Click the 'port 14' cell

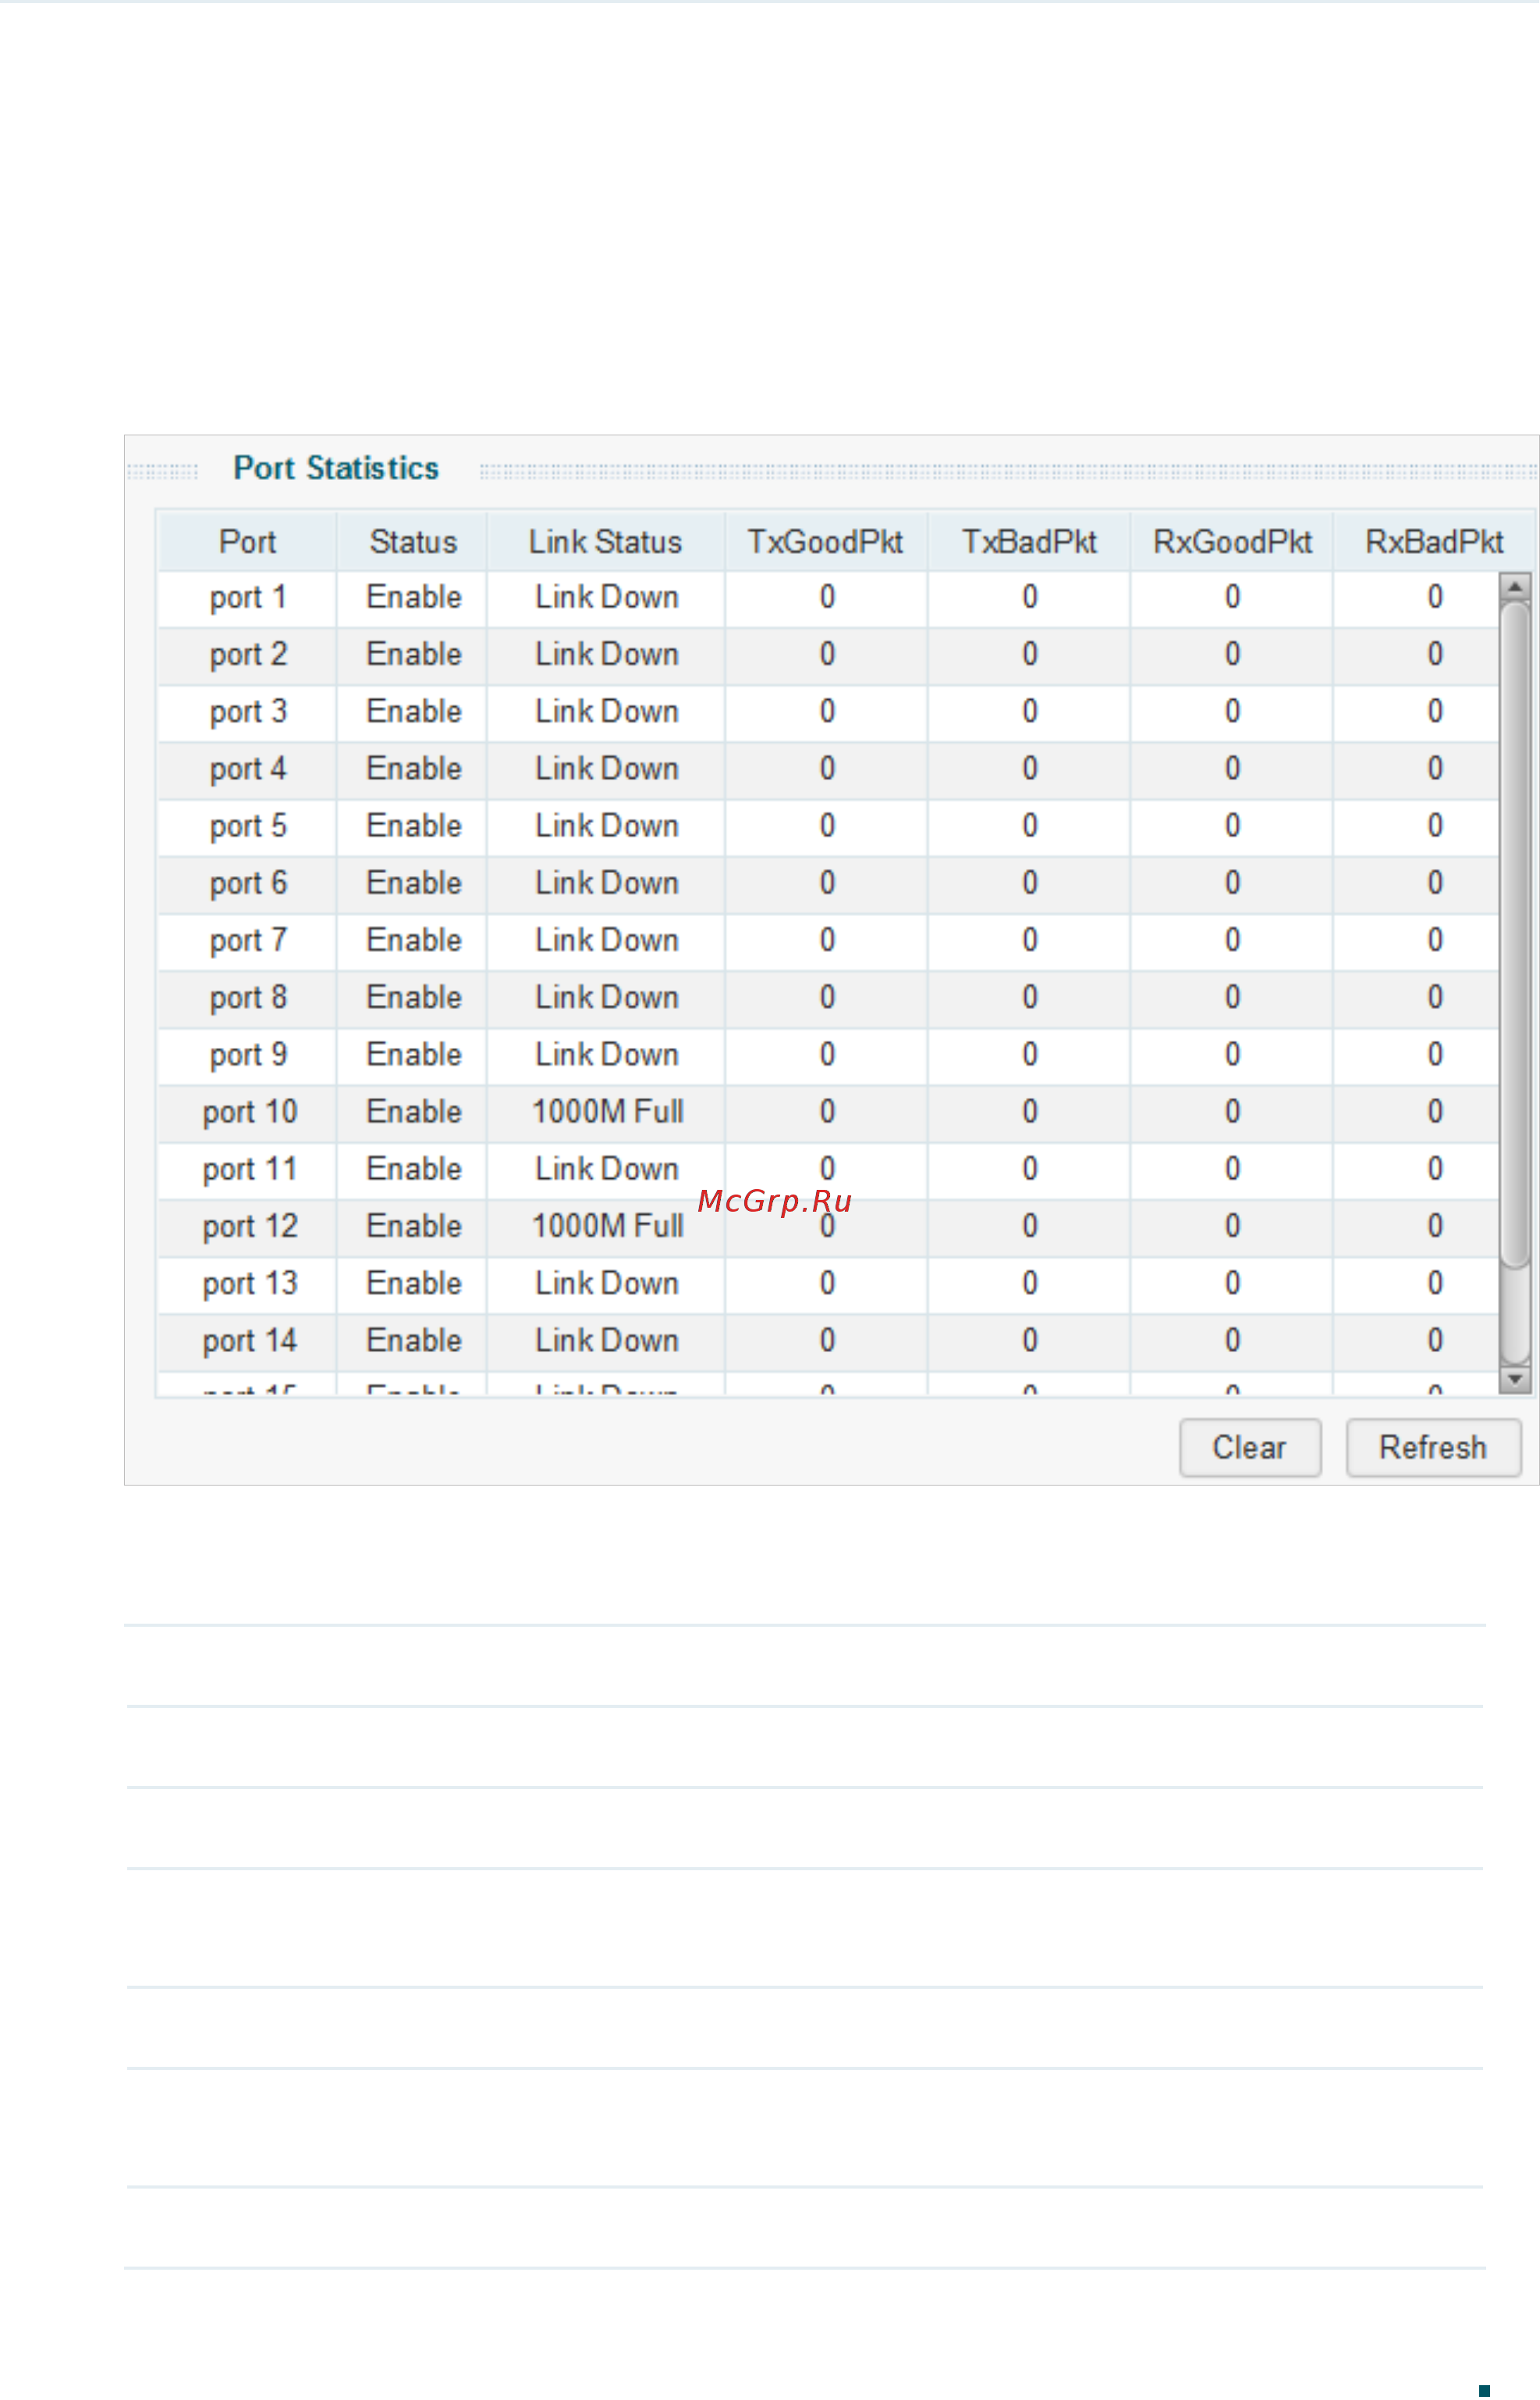pyautogui.click(x=248, y=1341)
